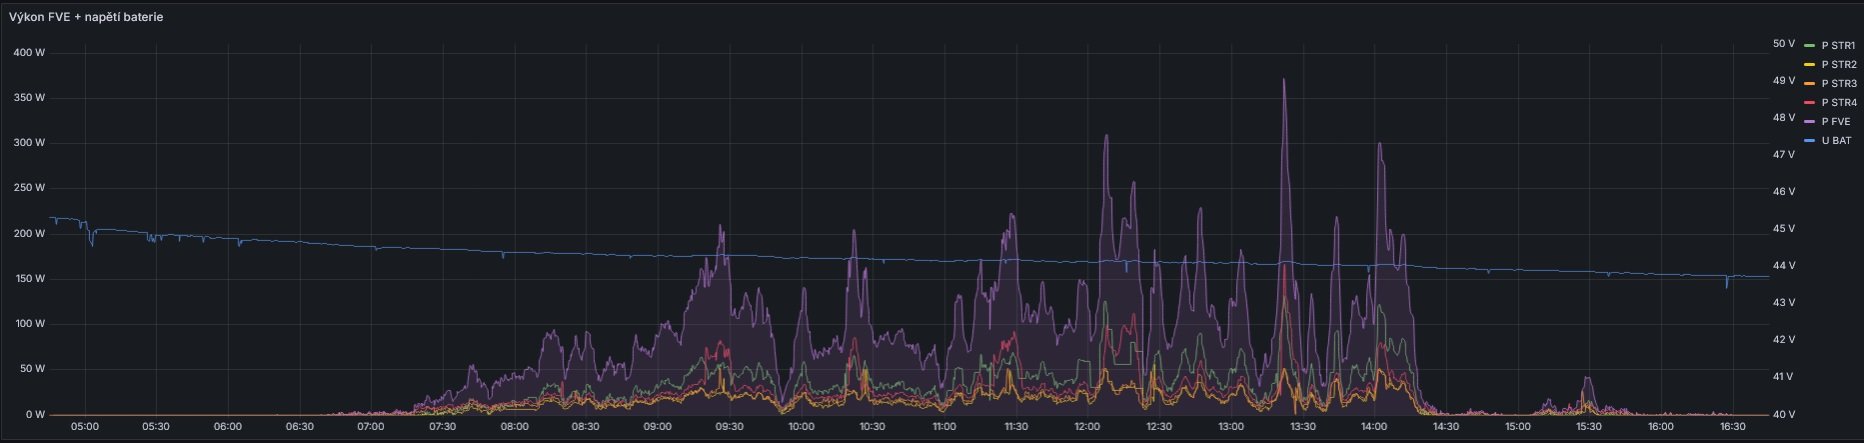
Task: Click the 49 V right axis label
Action: (x=1784, y=81)
